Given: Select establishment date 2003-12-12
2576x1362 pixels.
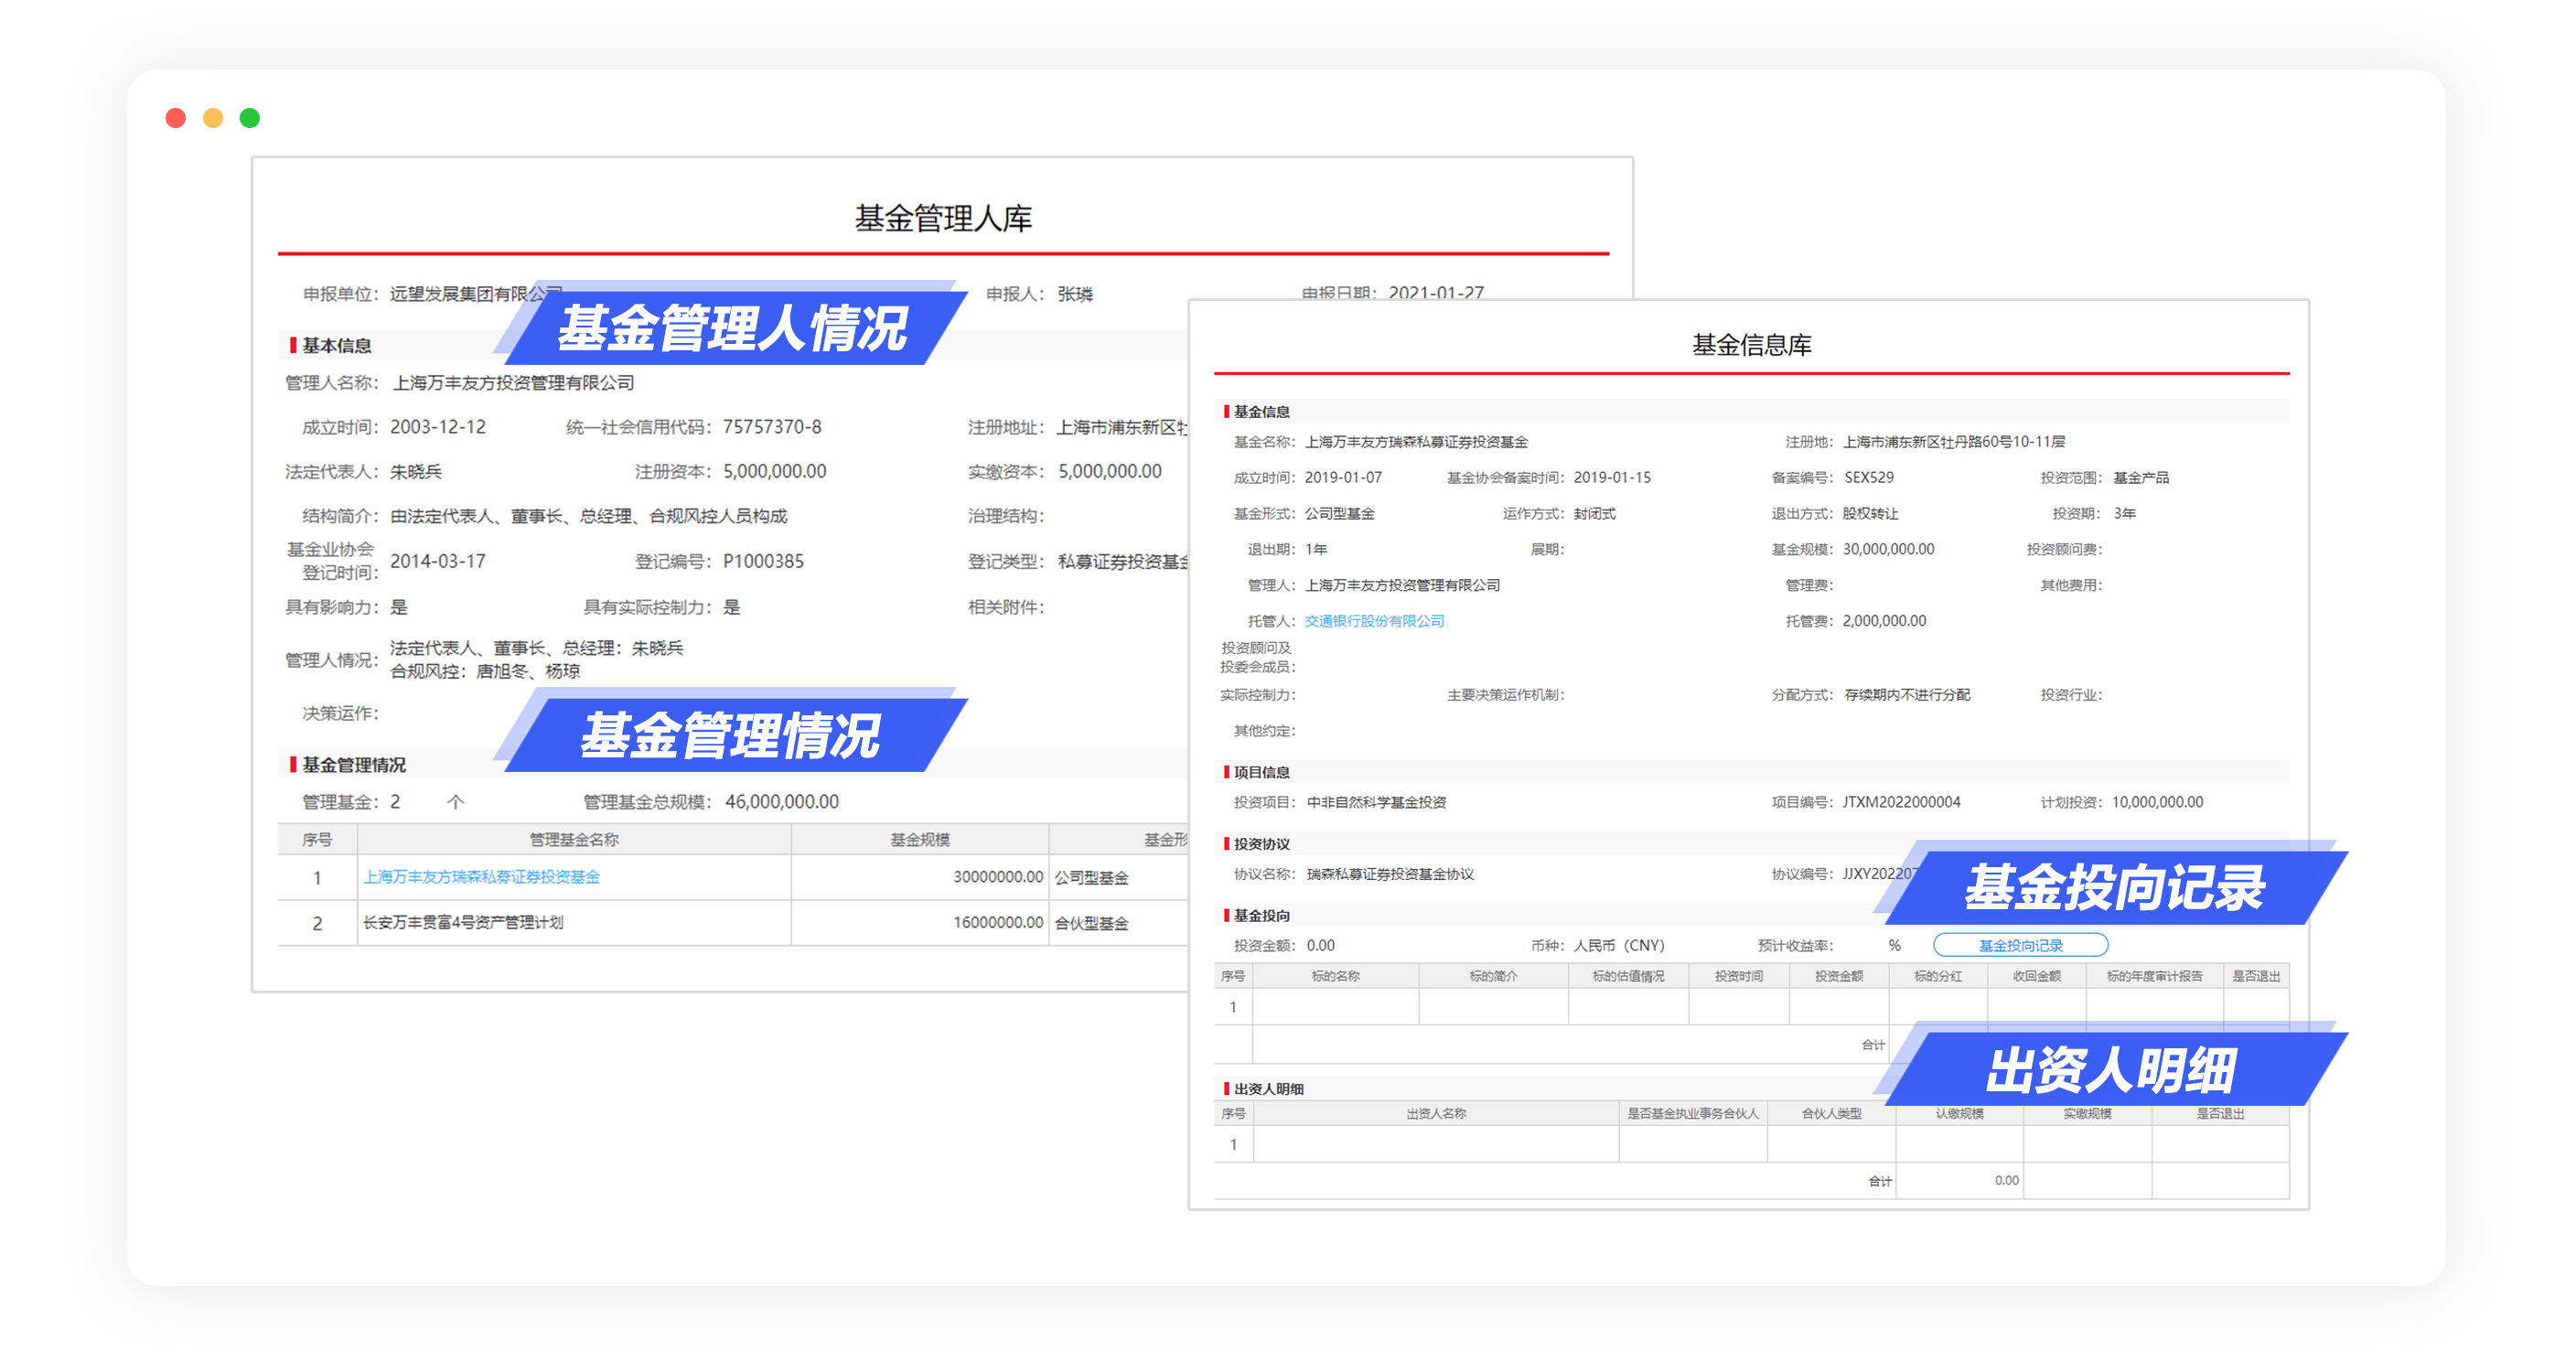Looking at the screenshot, I should (438, 427).
